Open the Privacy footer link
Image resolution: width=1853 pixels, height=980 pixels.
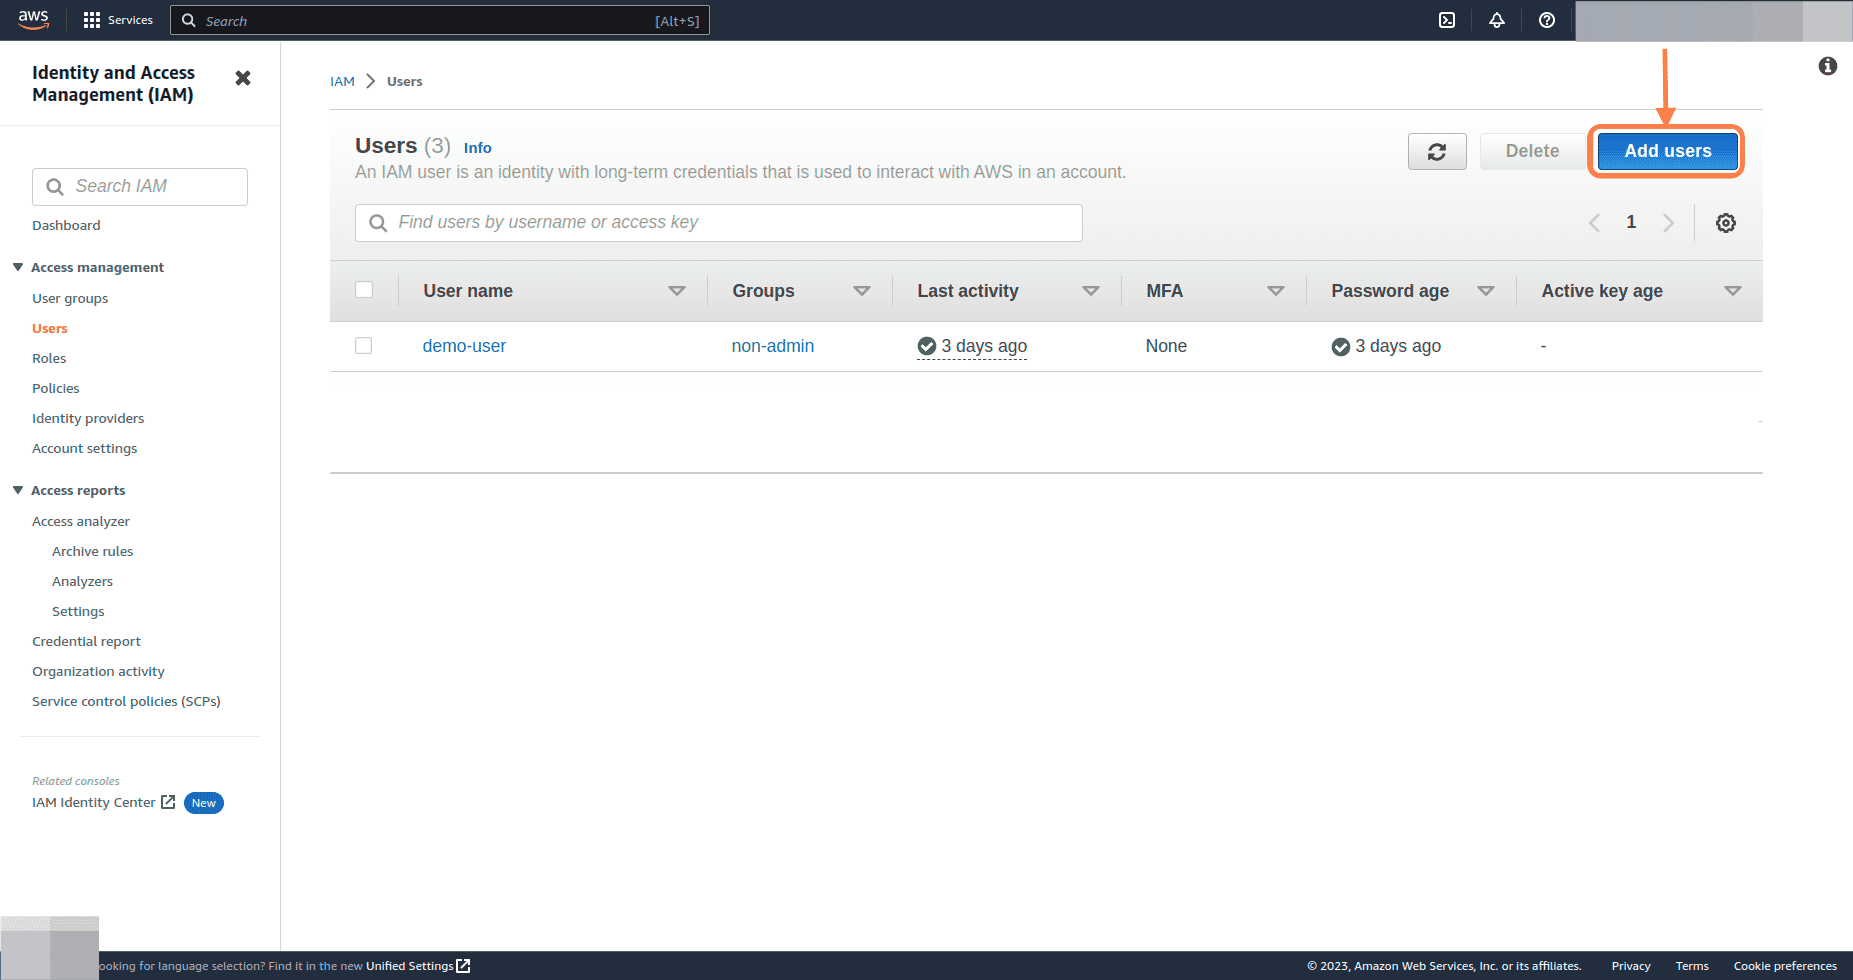tap(1631, 966)
